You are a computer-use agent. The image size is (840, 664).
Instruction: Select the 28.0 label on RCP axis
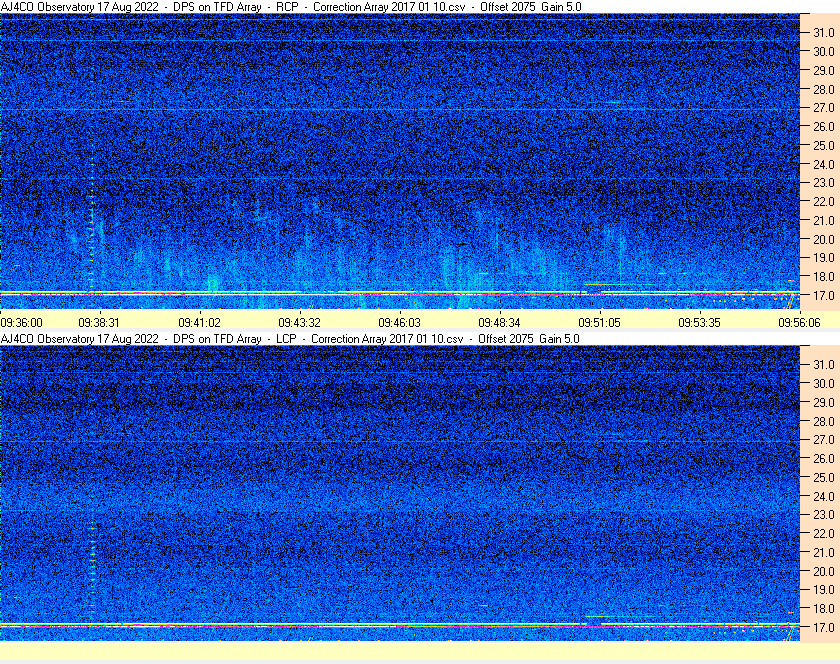(x=824, y=89)
